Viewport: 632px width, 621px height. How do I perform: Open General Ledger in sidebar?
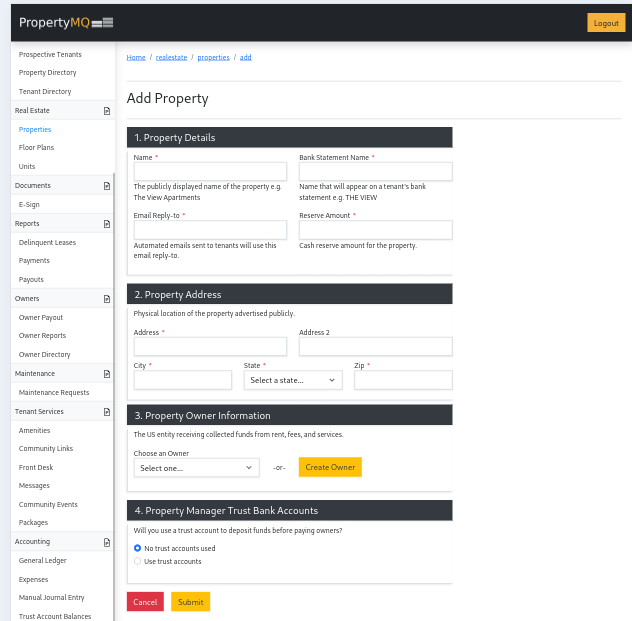tap(42, 560)
